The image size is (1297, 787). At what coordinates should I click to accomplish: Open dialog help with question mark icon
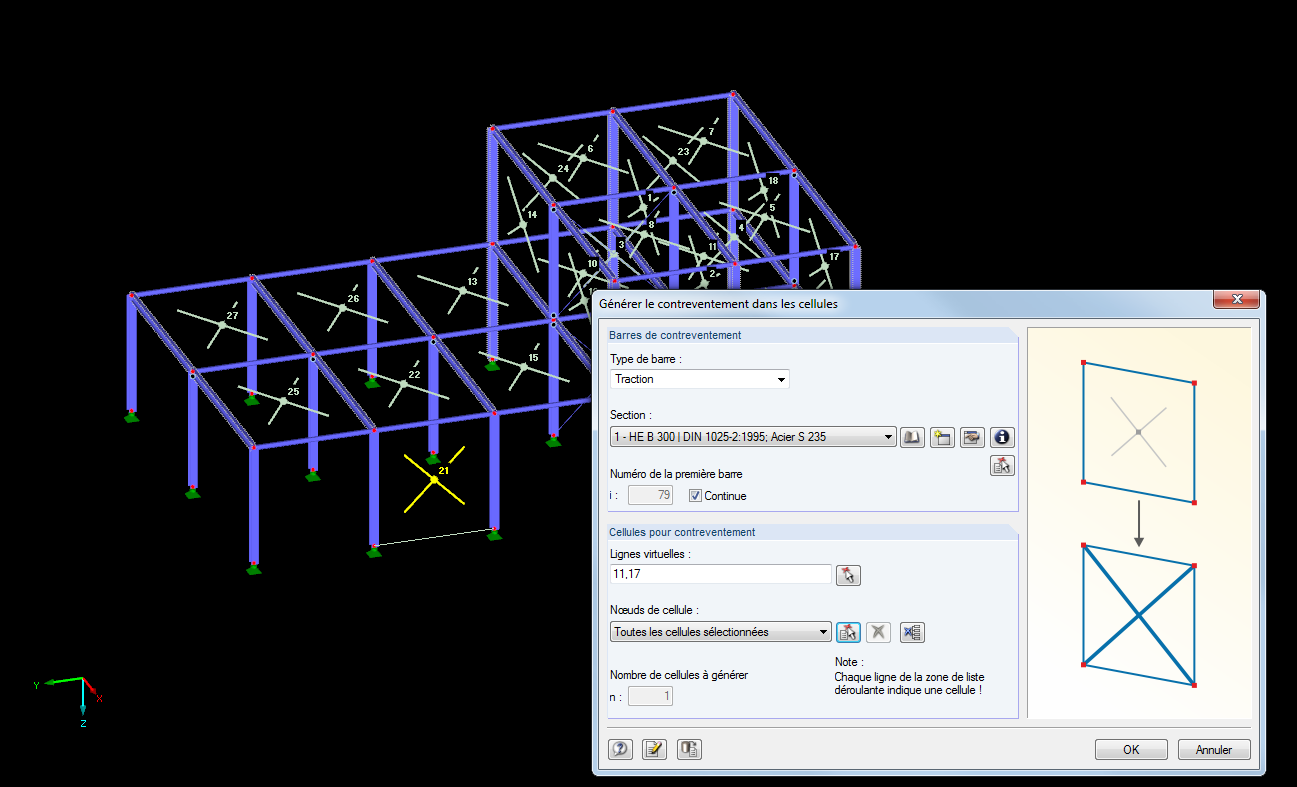tap(620, 749)
